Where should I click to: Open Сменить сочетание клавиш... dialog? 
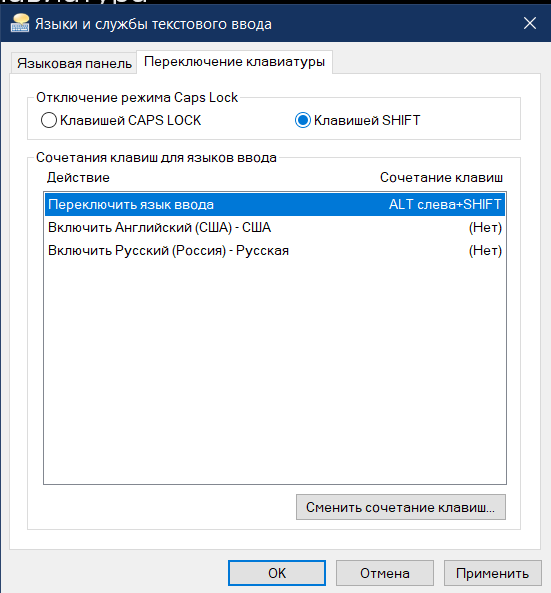point(400,507)
